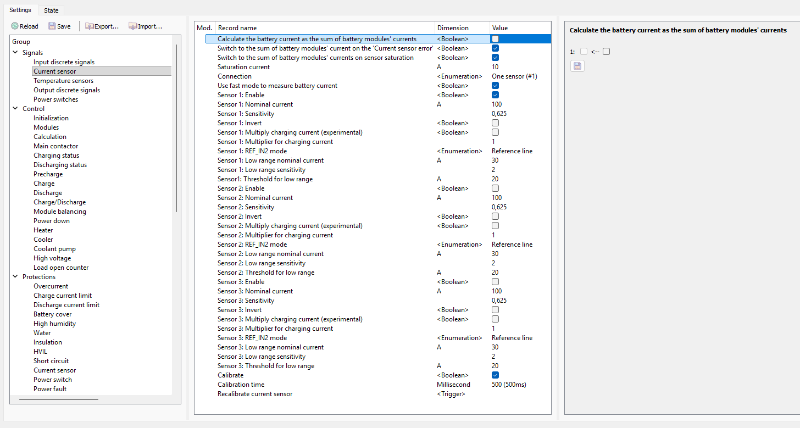Screen dimensions: 800x428
Task: Open Sensor 1: REF_IN2 mode 'Reference line' value
Action: [511, 151]
